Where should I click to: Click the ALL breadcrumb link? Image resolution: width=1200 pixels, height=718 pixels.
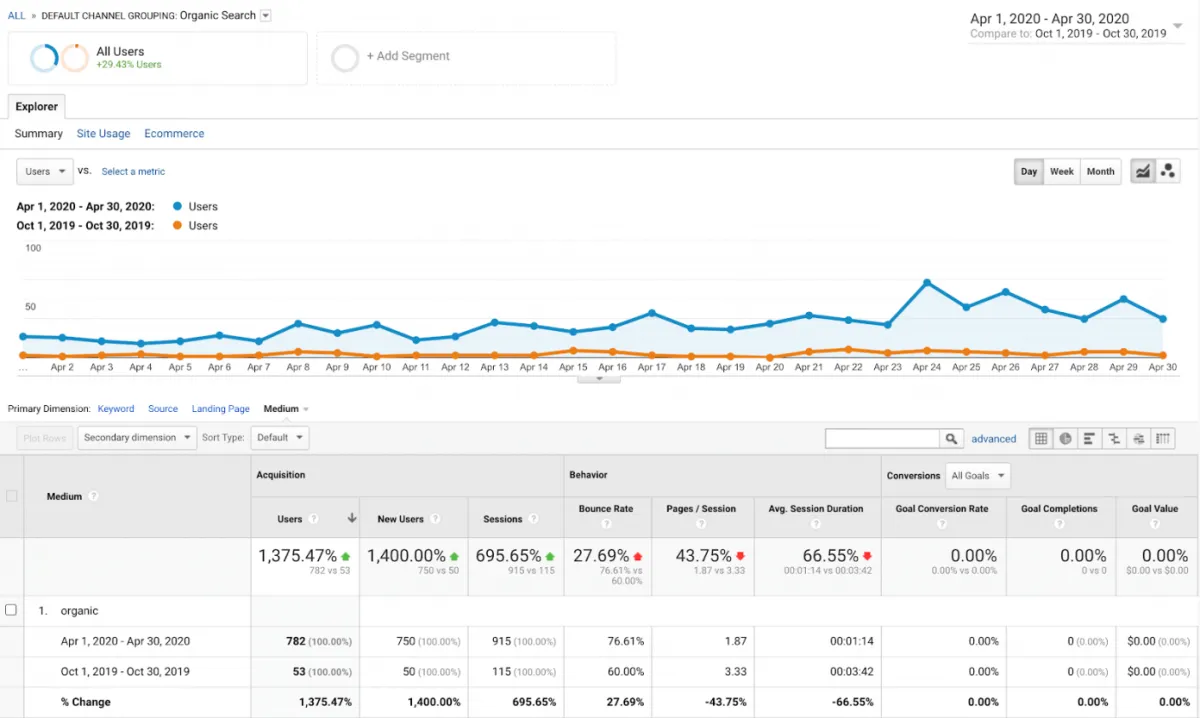click(16, 15)
